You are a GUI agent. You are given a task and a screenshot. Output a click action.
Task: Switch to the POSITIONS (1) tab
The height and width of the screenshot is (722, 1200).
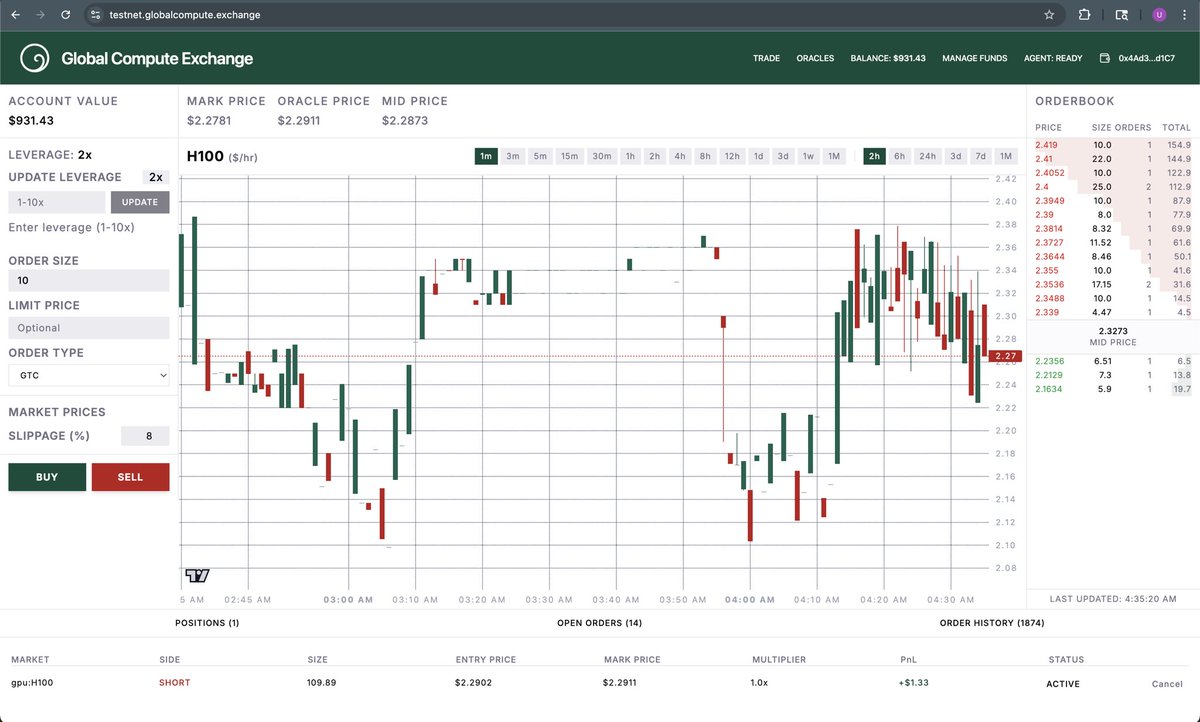[207, 623]
